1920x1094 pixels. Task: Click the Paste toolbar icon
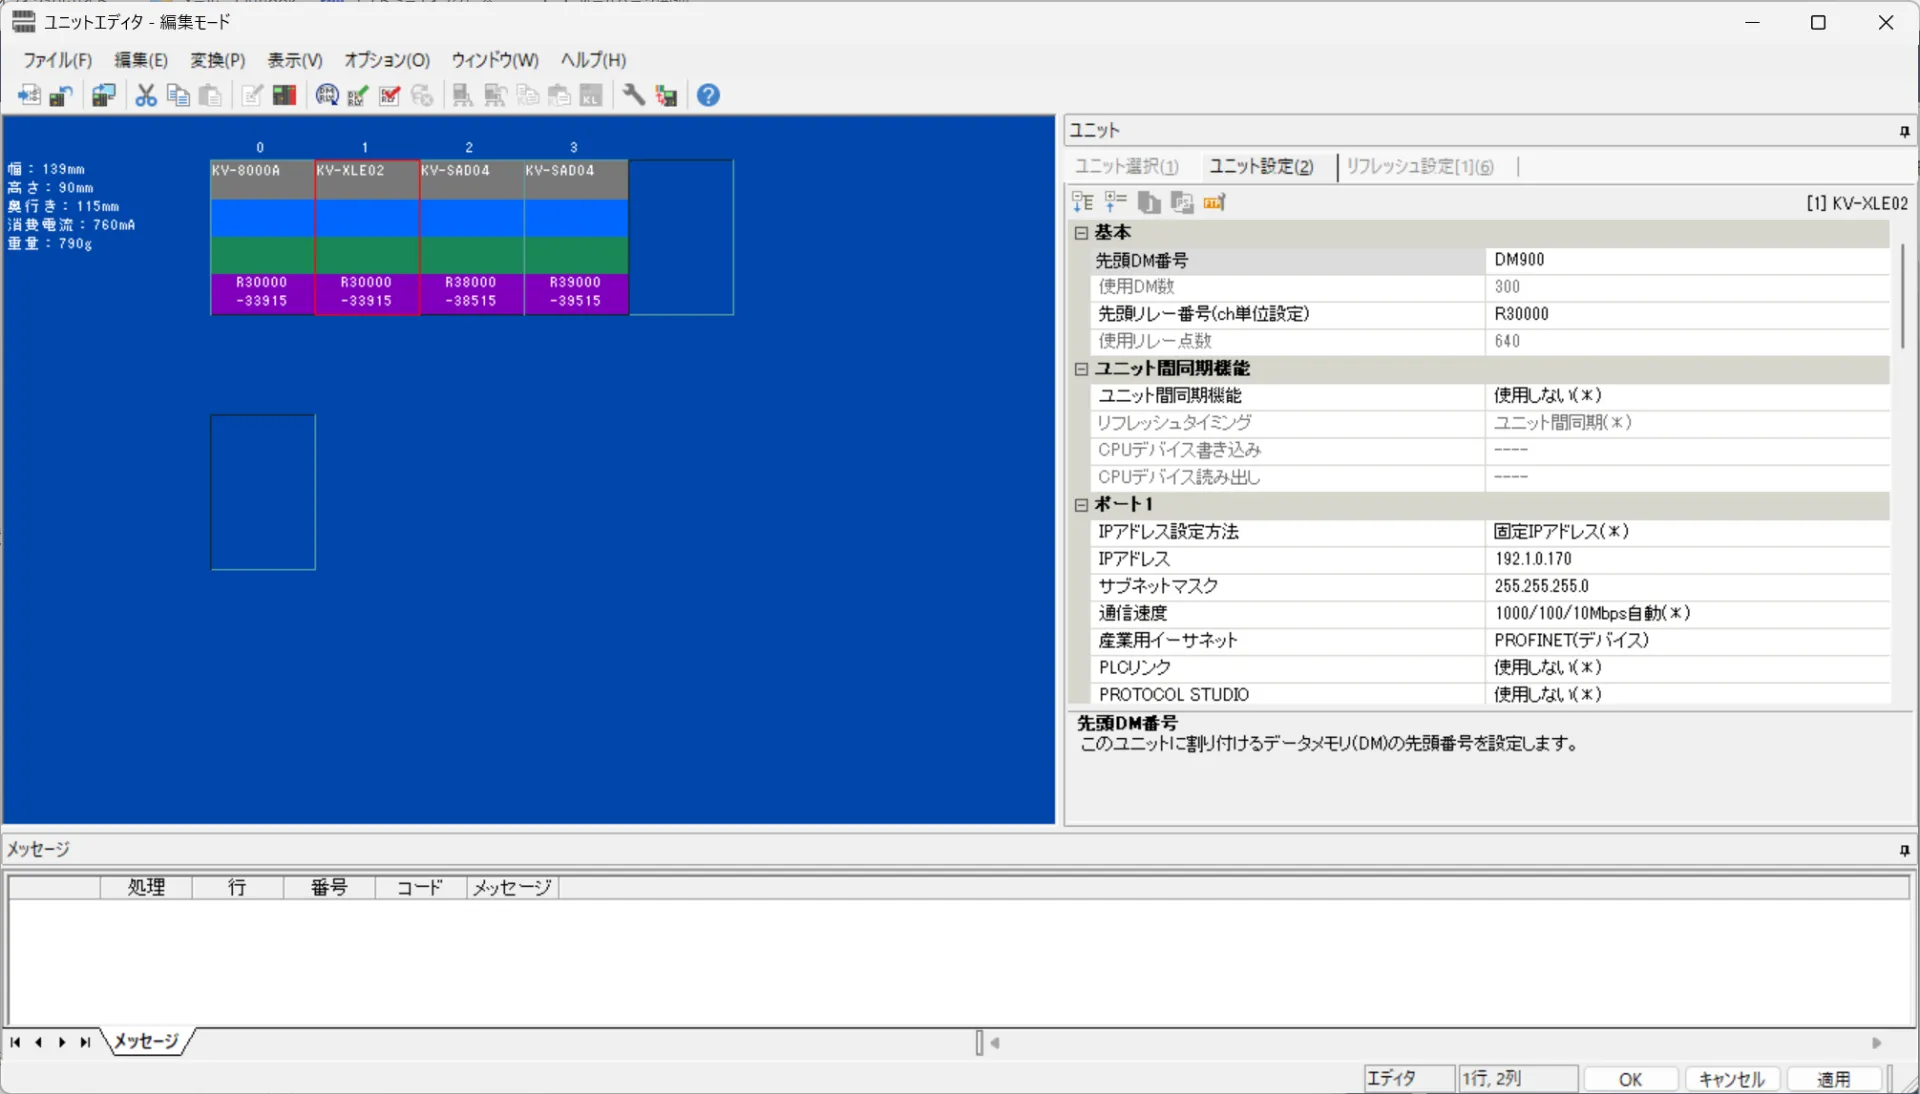coord(211,95)
